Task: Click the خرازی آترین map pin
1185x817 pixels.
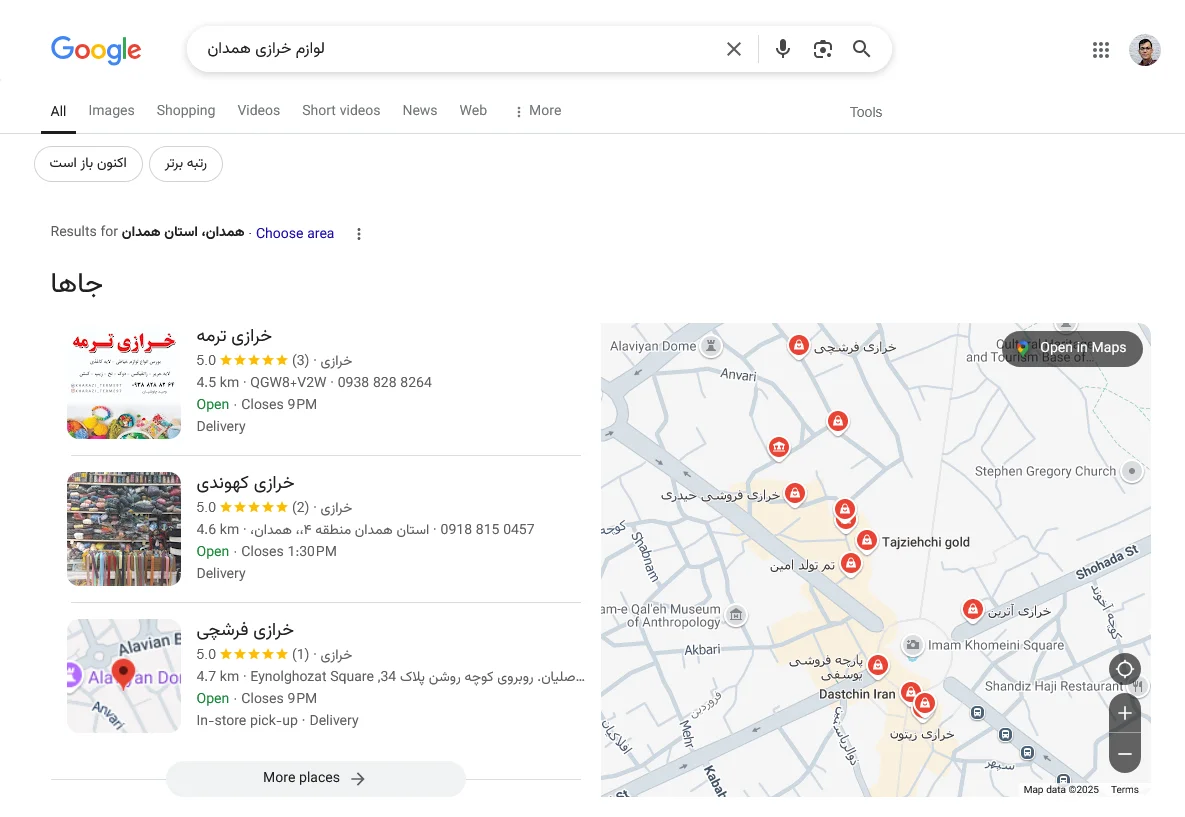Action: 973,608
